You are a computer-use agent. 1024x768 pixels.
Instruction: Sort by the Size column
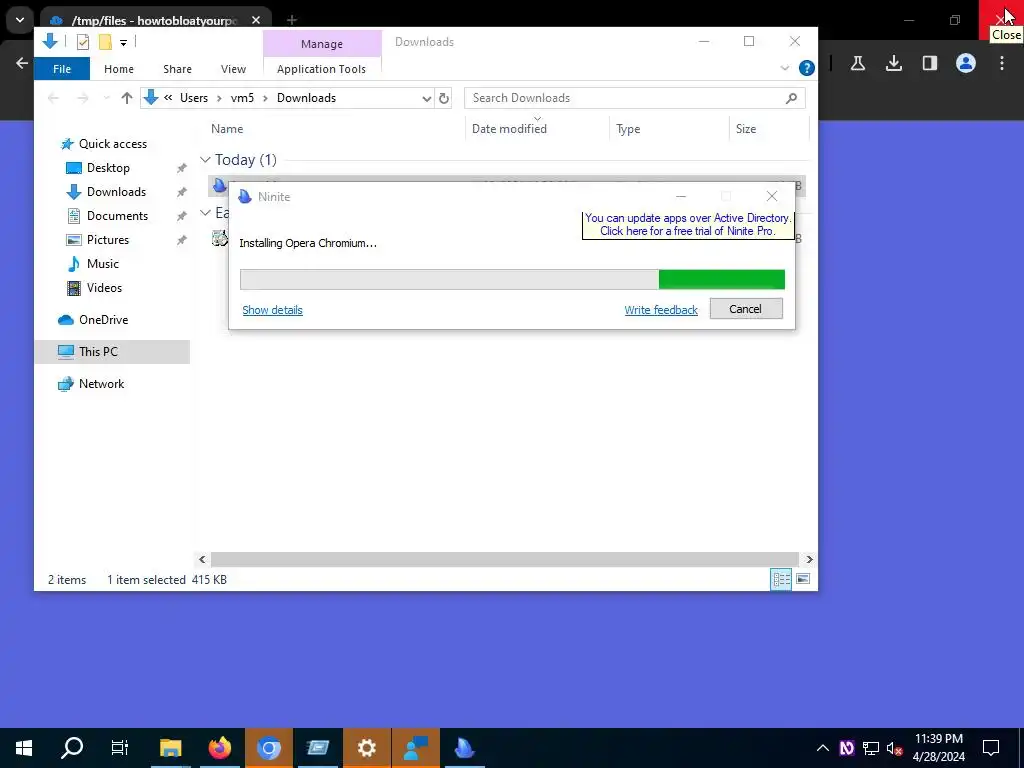pos(746,129)
